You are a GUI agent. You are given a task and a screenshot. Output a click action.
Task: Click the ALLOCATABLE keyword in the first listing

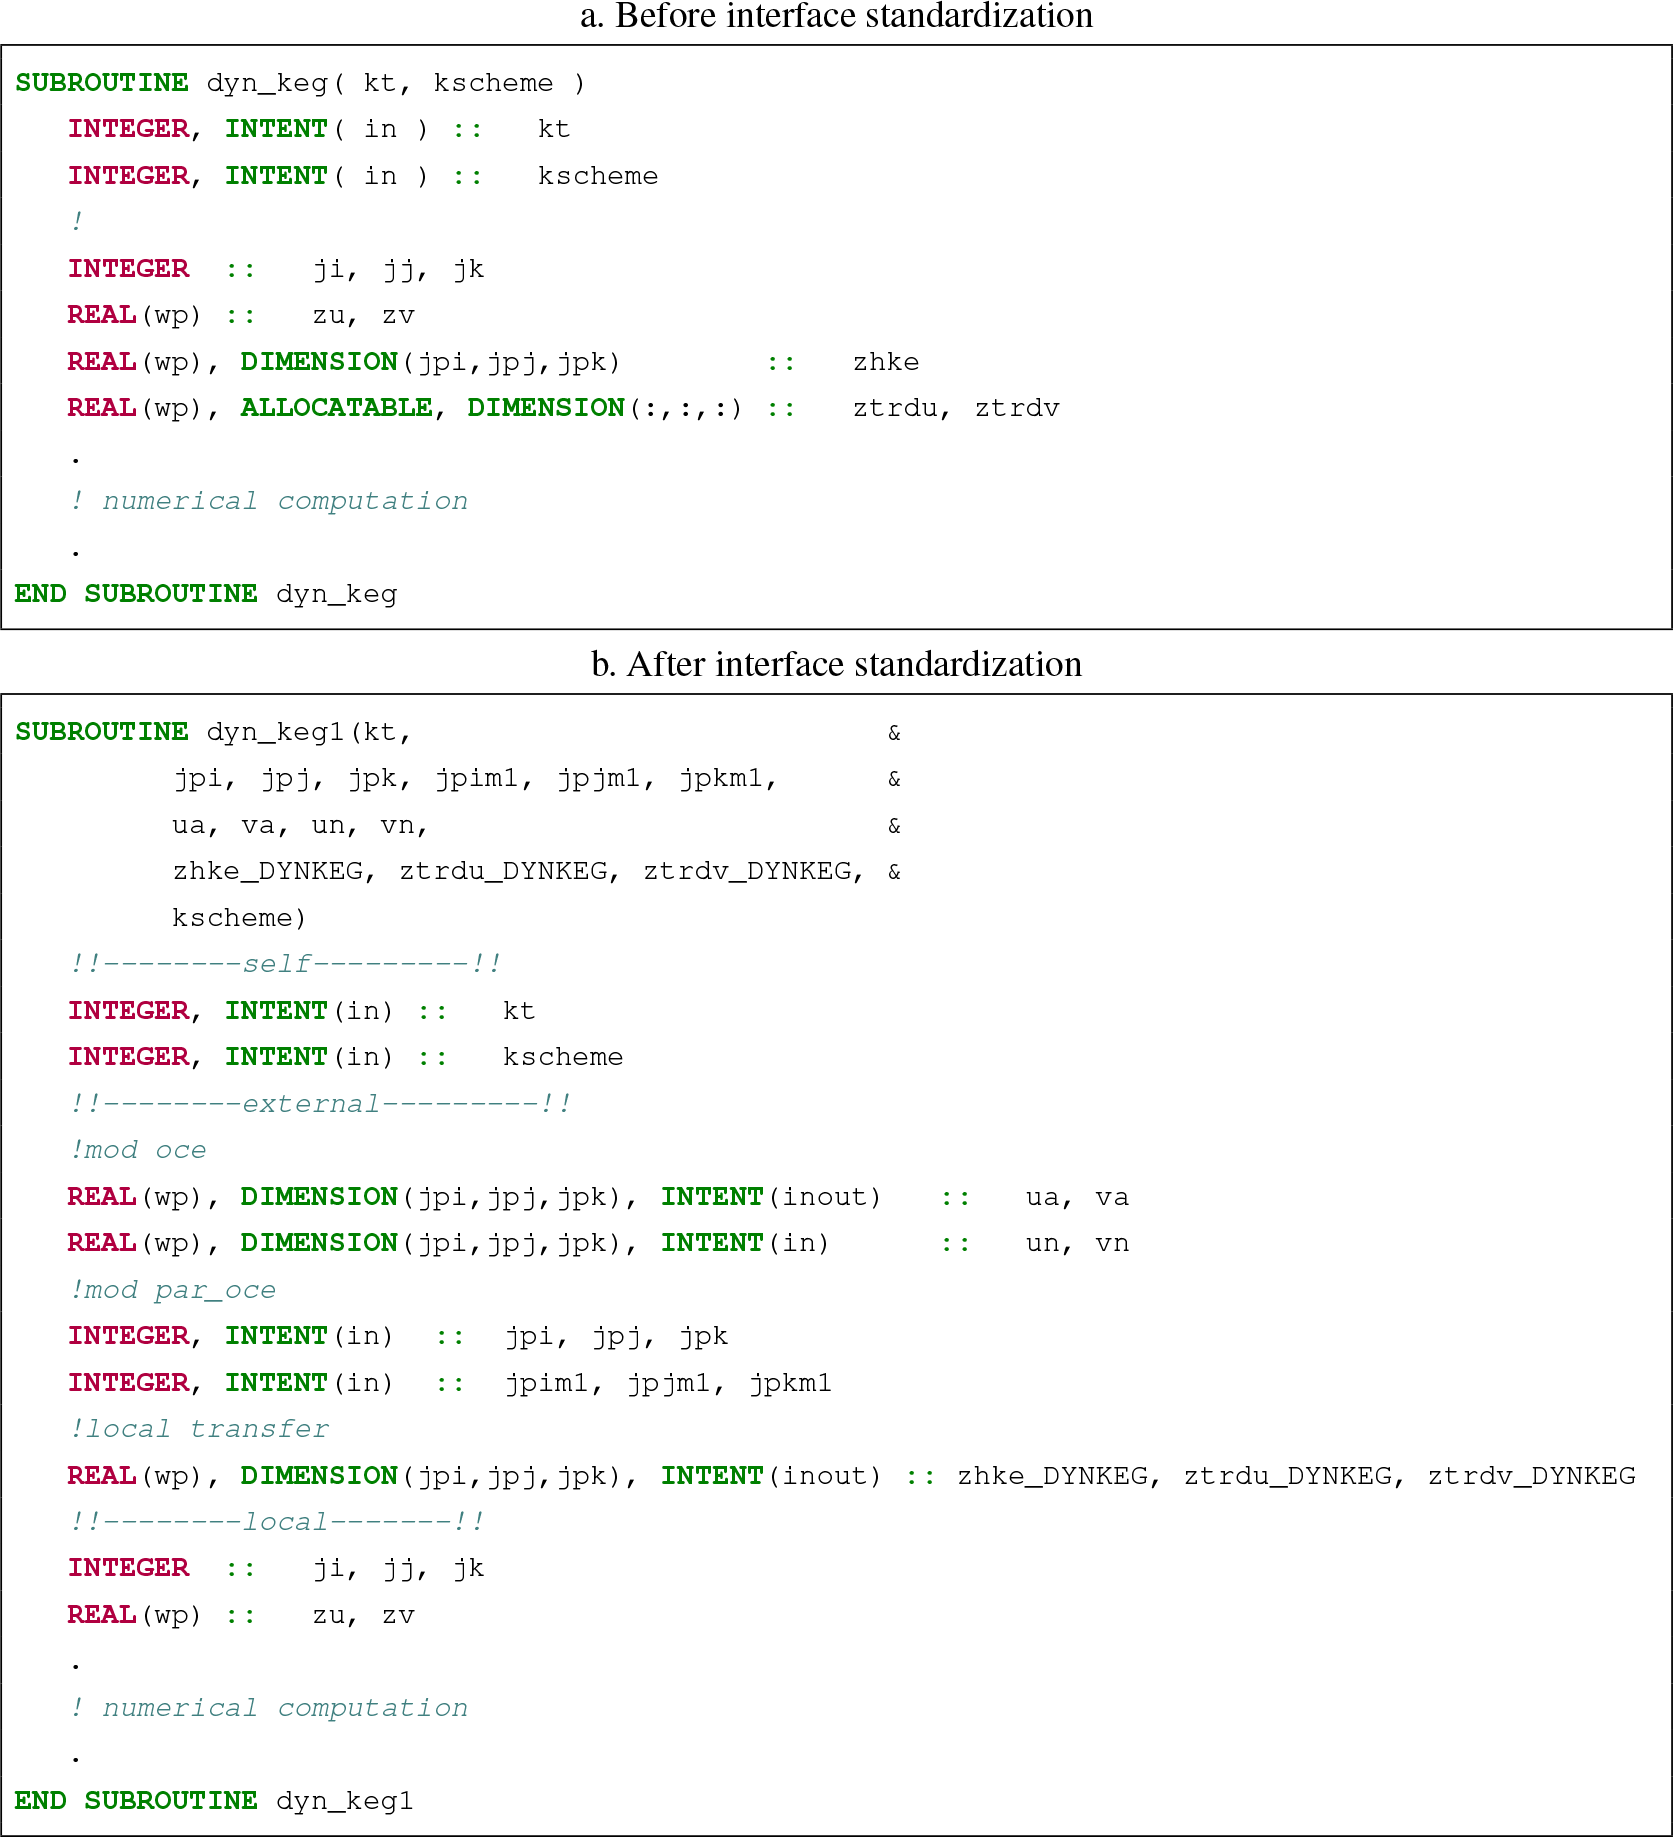click(x=336, y=408)
